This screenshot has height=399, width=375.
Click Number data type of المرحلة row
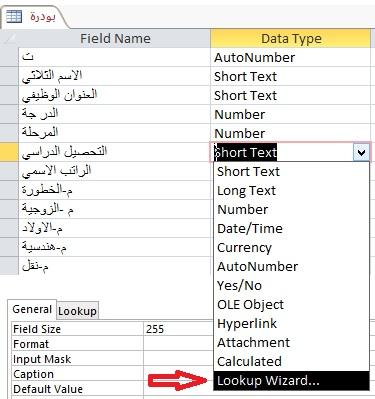coord(291,133)
